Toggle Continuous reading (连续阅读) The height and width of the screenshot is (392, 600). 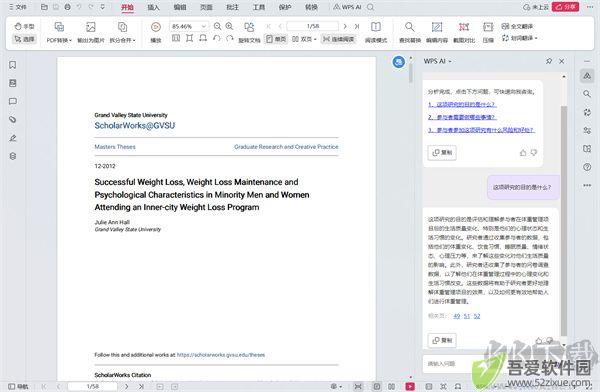point(339,39)
